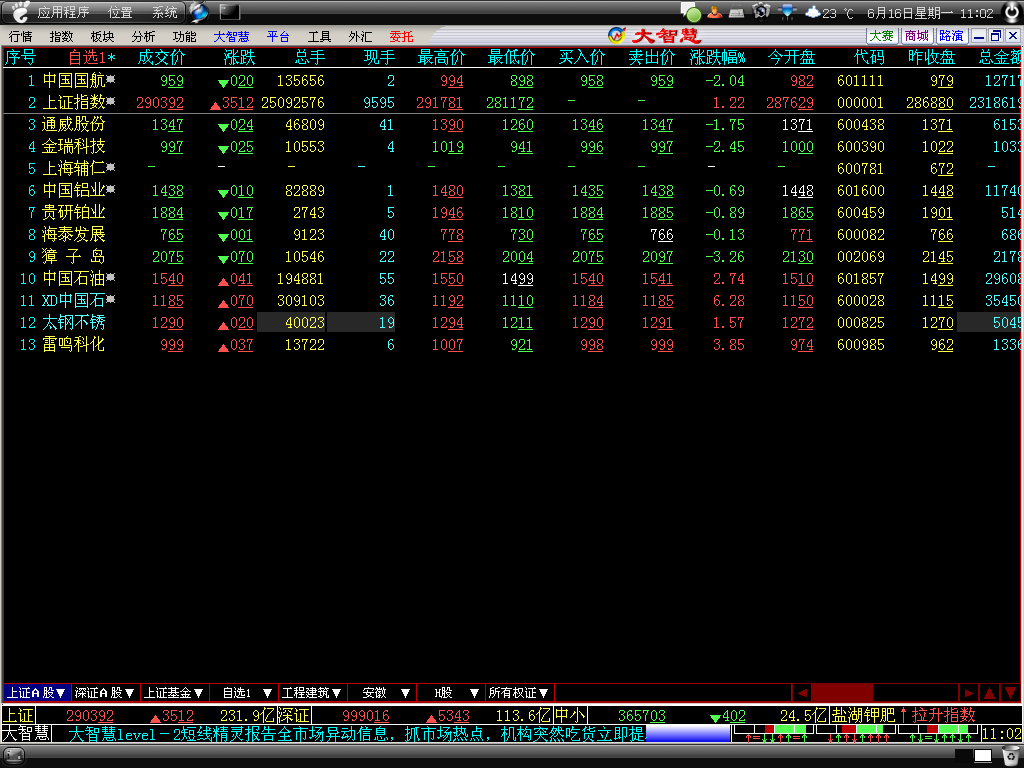
Task: Click the green status indicator tray icon
Action: pyautogui.click(x=692, y=12)
